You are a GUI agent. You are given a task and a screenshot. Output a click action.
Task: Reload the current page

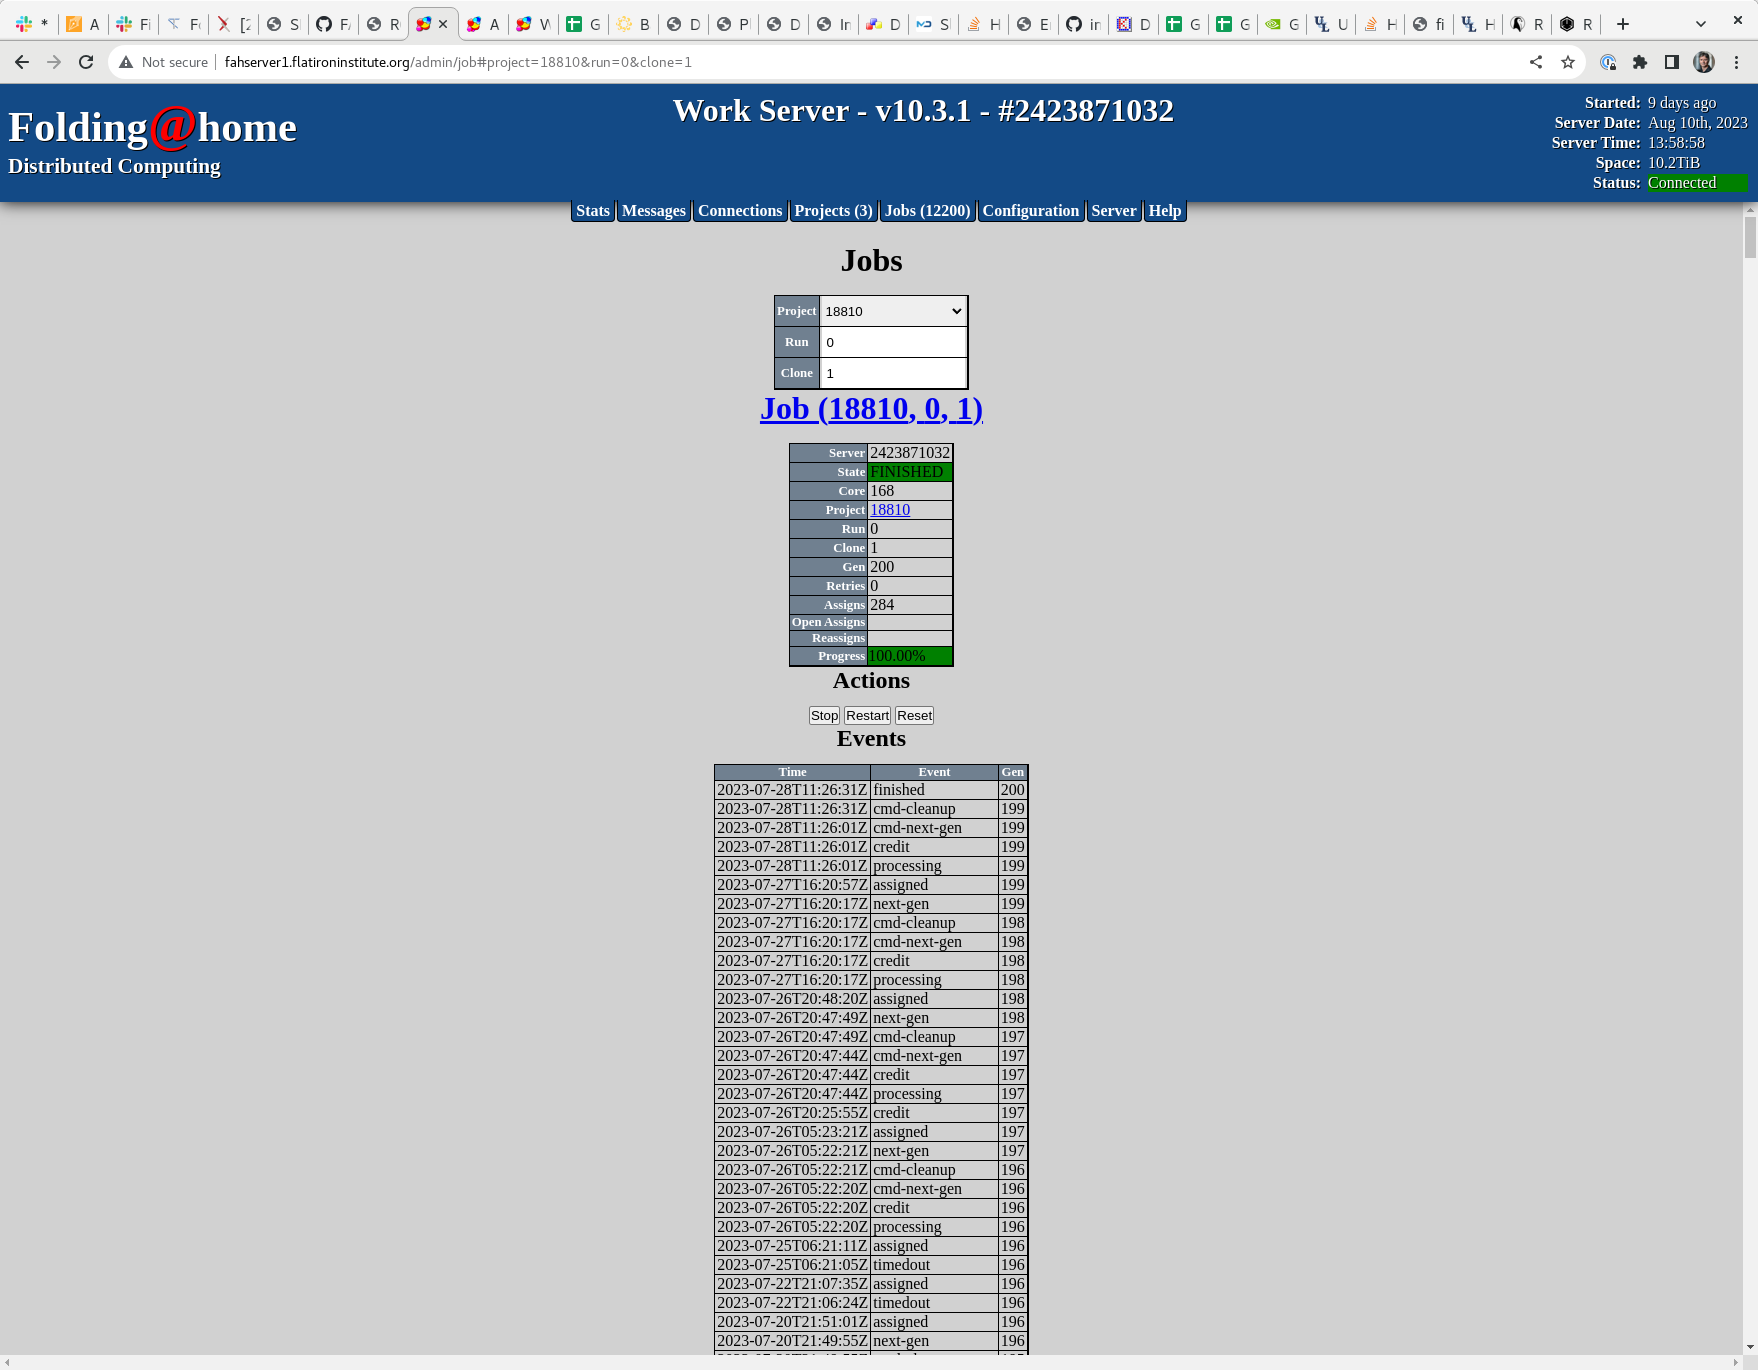click(86, 62)
